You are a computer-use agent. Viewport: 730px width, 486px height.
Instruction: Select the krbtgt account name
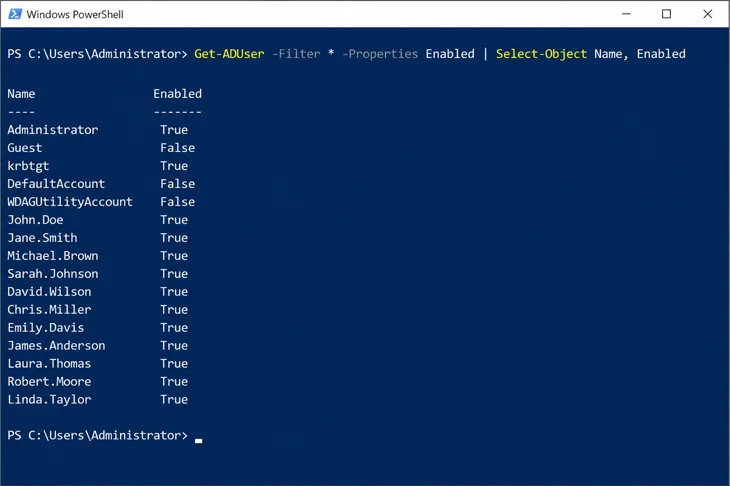pos(28,166)
